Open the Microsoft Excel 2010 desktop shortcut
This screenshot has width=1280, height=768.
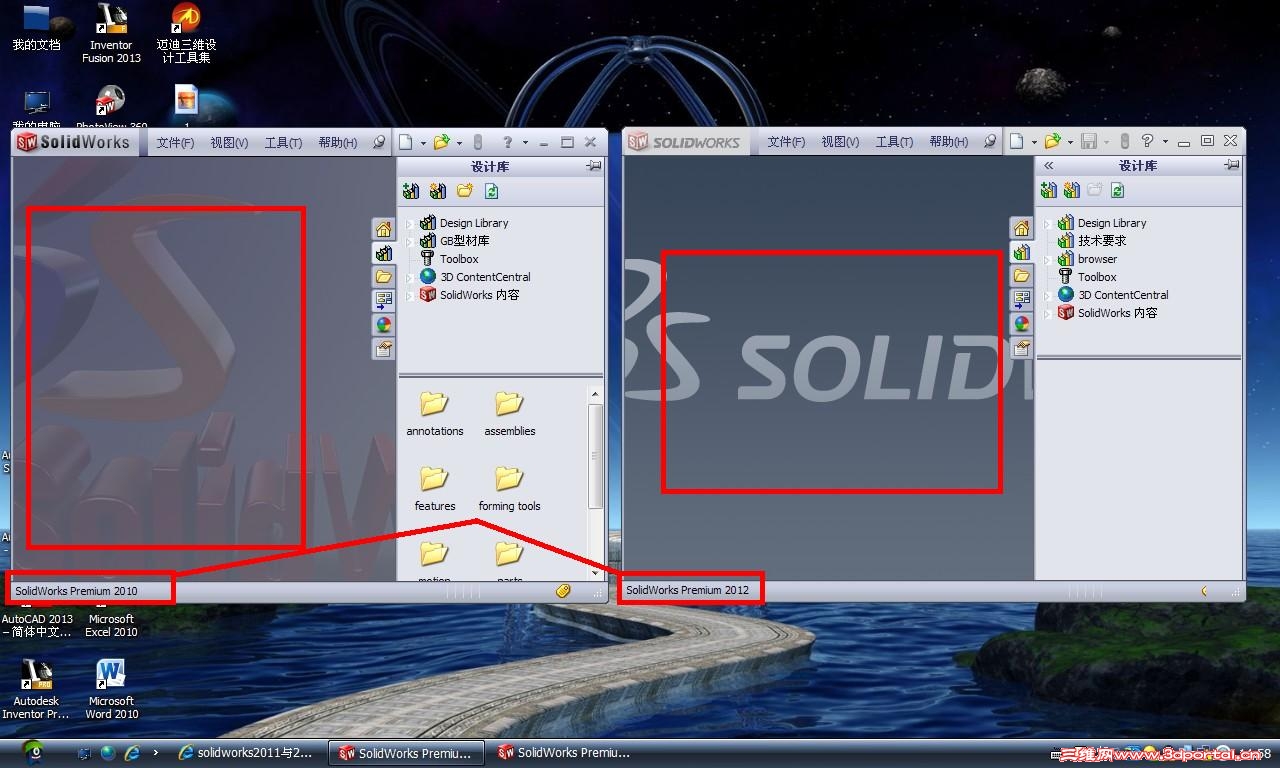[x=111, y=625]
